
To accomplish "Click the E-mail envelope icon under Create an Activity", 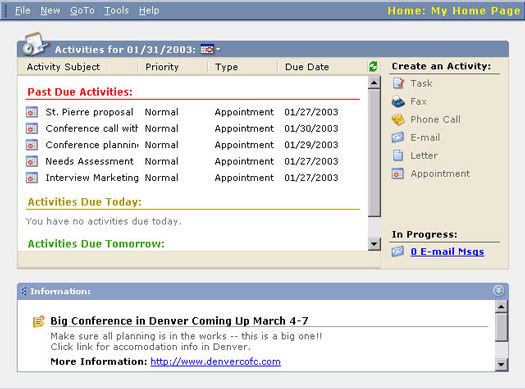I will click(x=398, y=137).
